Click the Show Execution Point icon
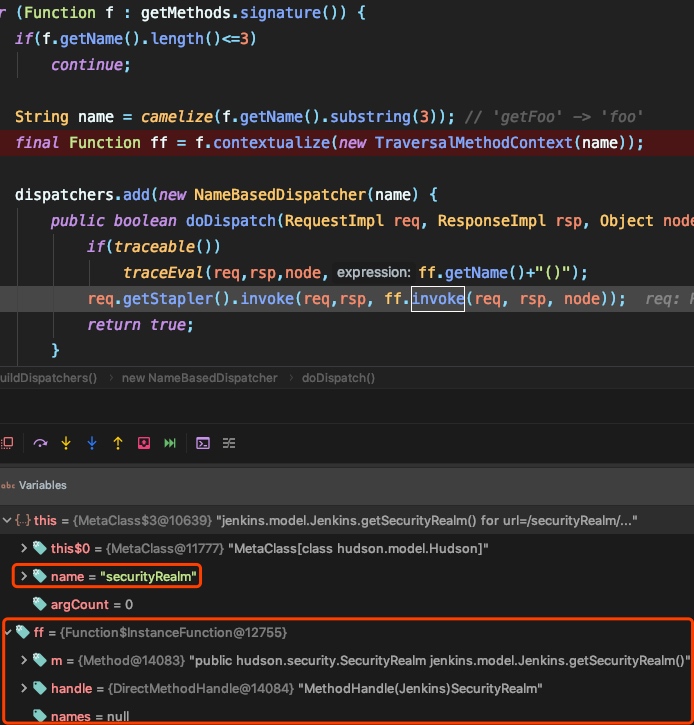The width and height of the screenshot is (694, 725). coord(7,442)
